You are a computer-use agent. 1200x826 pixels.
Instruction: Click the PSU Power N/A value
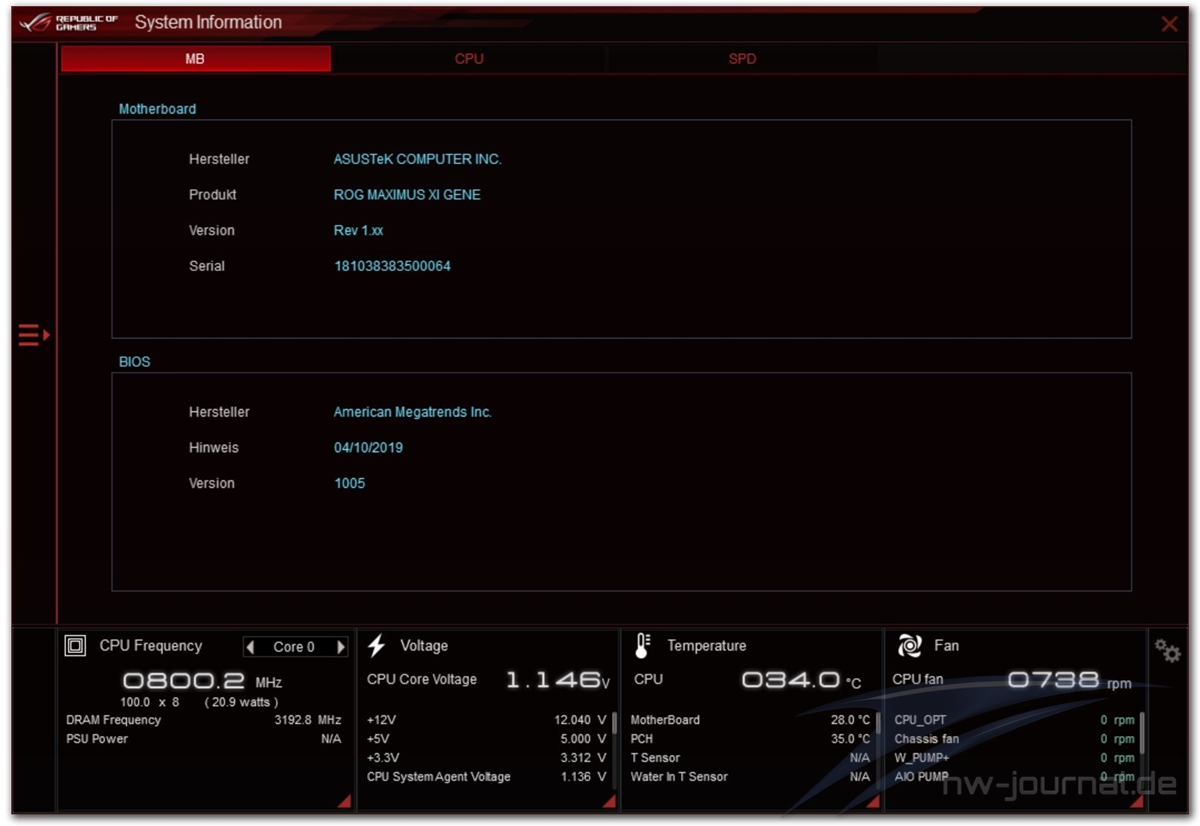click(331, 739)
